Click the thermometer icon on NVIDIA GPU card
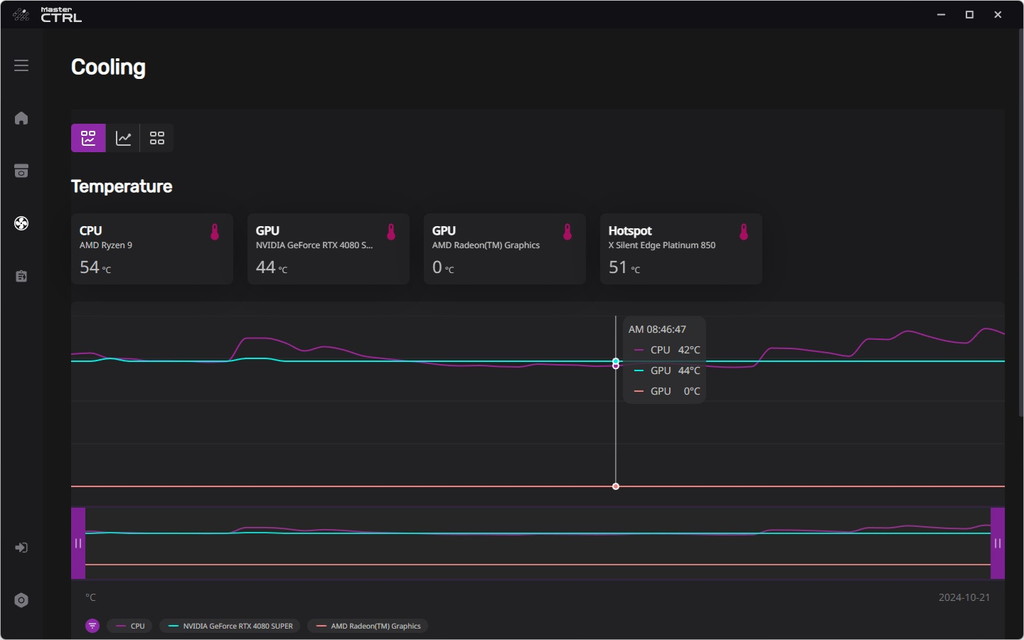This screenshot has width=1024, height=640. click(x=391, y=232)
